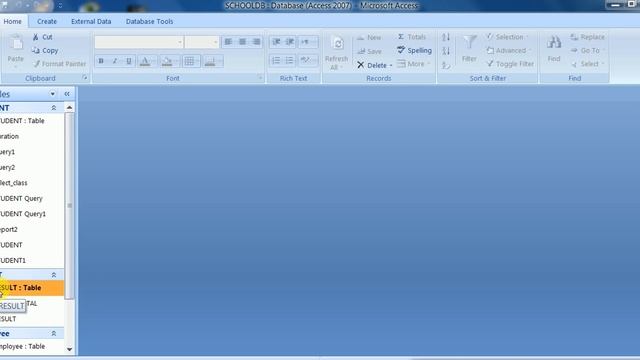Screen dimensions: 640x360
Task: Click the Copy icon
Action: 36,50
